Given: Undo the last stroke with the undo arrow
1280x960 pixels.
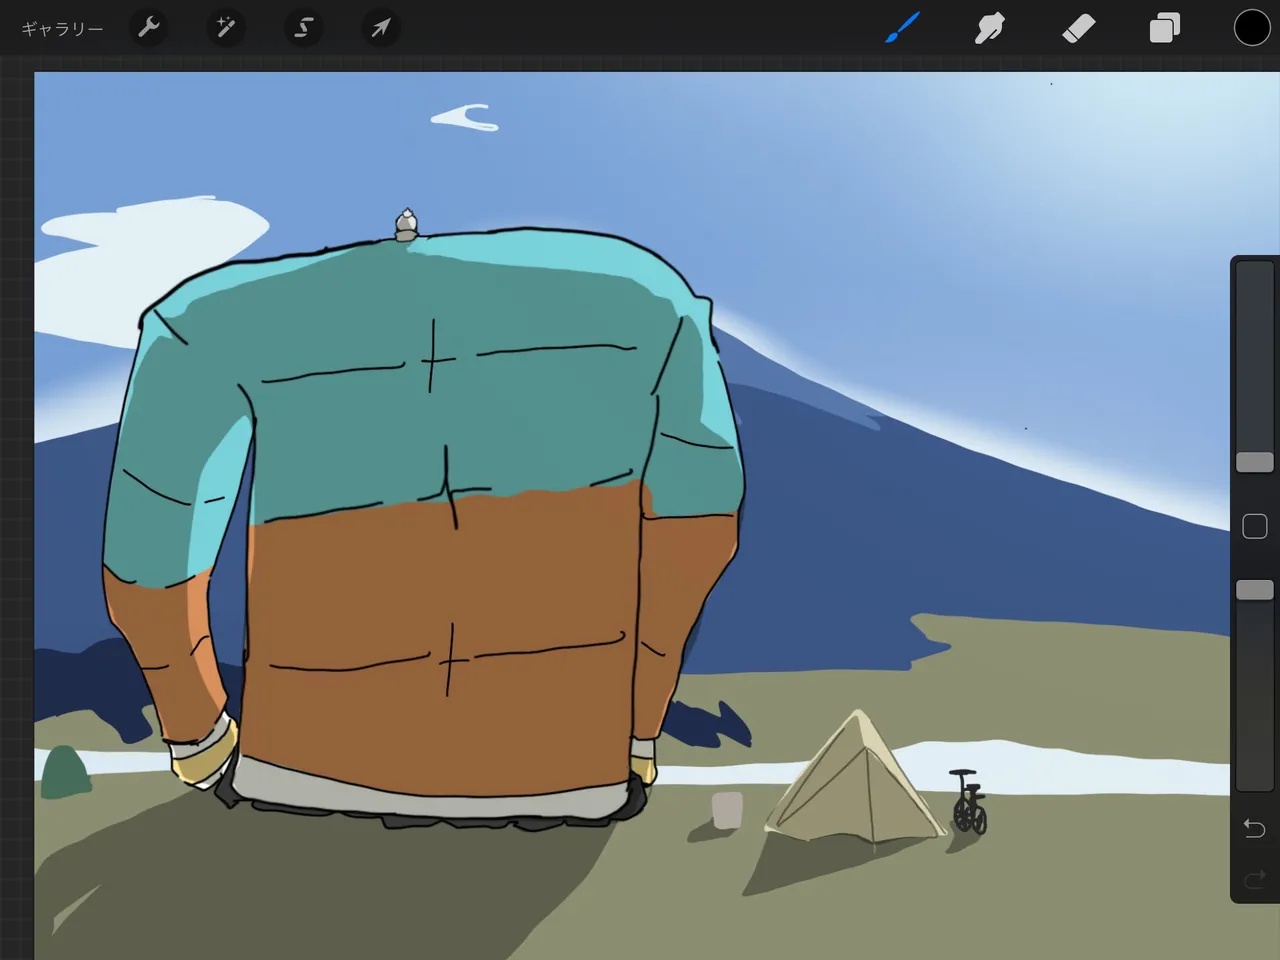Looking at the screenshot, I should pyautogui.click(x=1254, y=828).
